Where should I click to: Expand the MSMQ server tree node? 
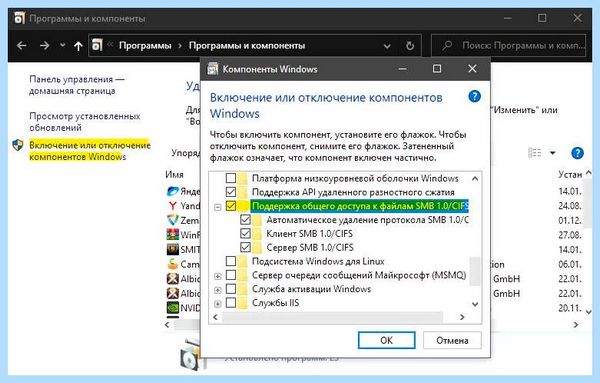[217, 276]
